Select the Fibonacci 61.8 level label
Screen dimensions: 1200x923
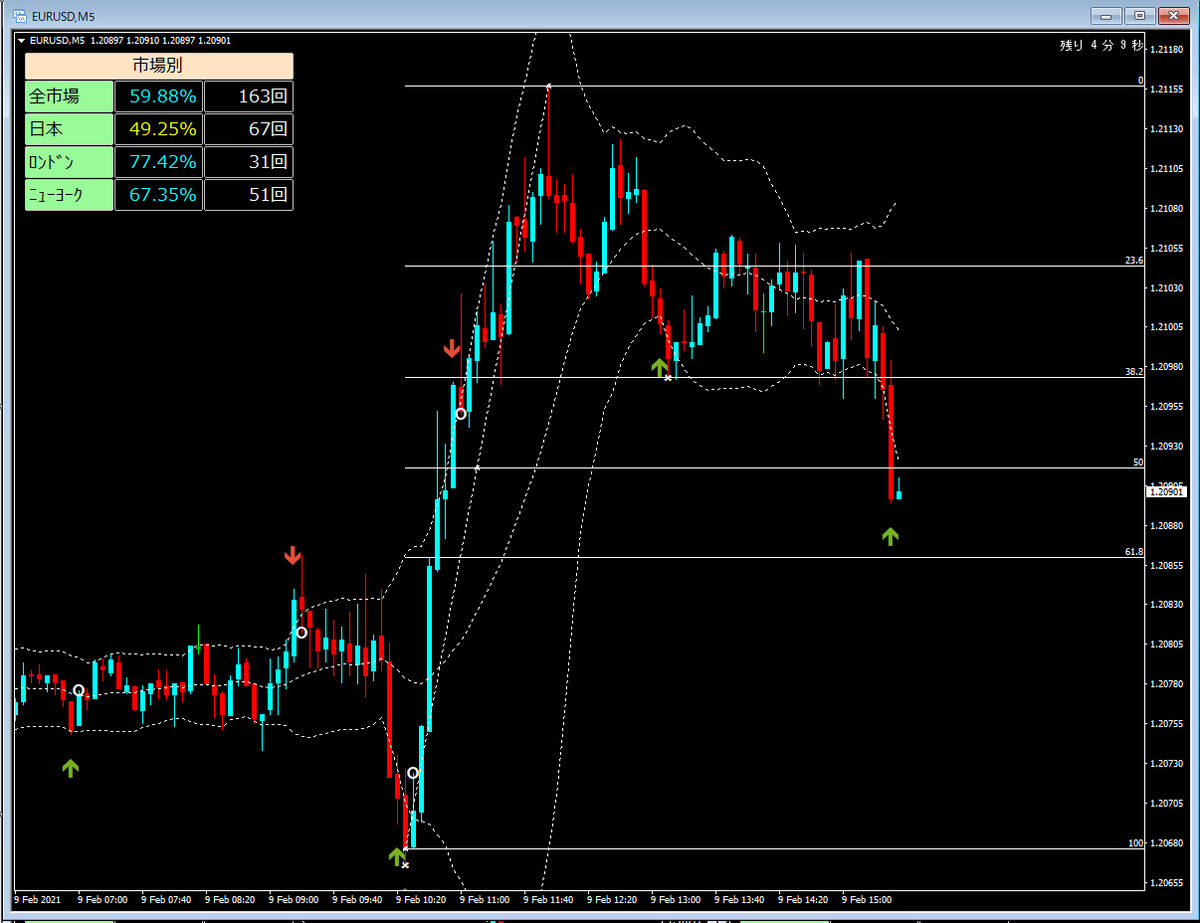1133,552
